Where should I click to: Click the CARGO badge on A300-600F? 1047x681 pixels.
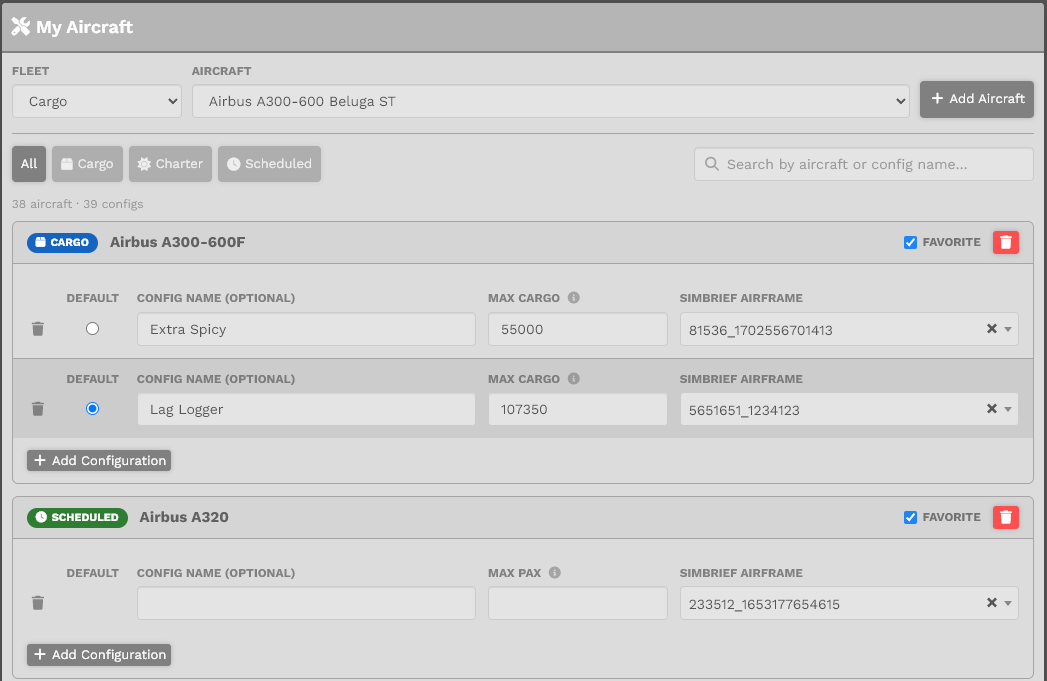click(63, 242)
